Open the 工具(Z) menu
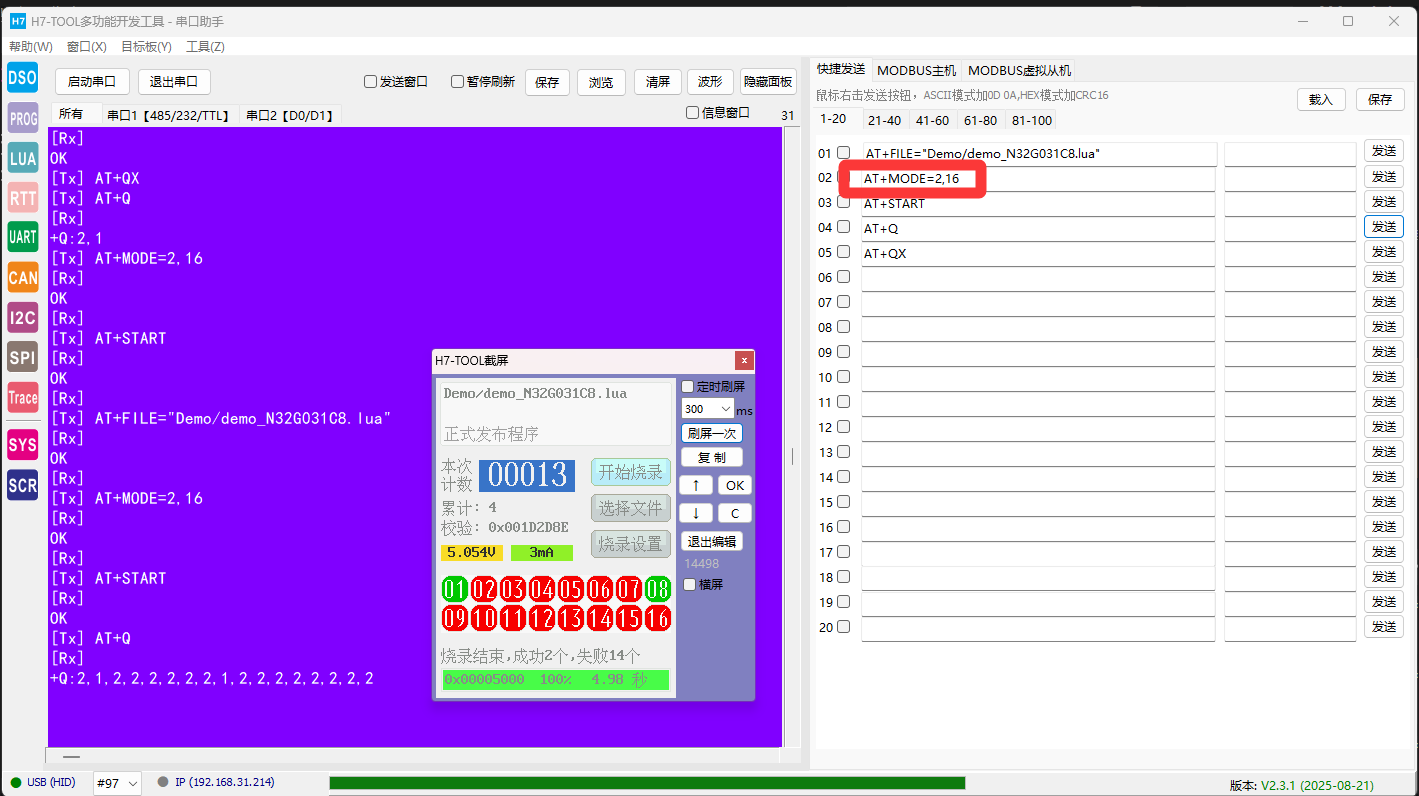 (205, 46)
